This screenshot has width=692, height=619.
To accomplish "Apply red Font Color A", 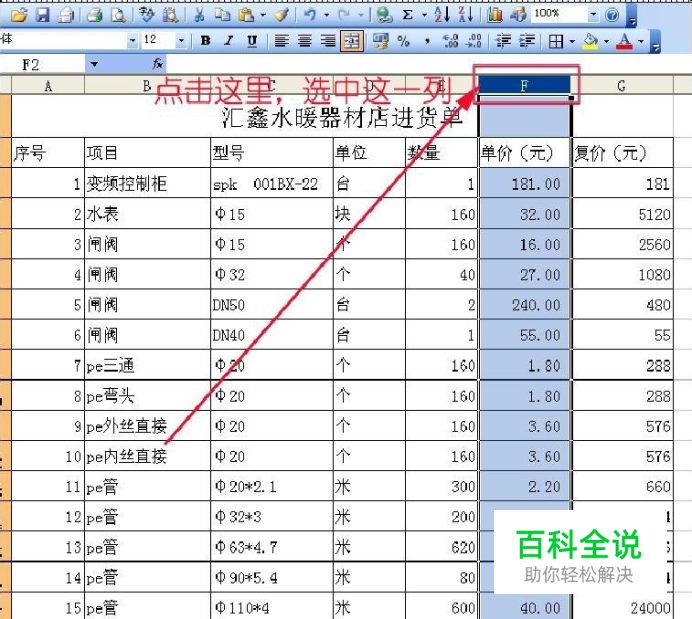I will [x=624, y=41].
